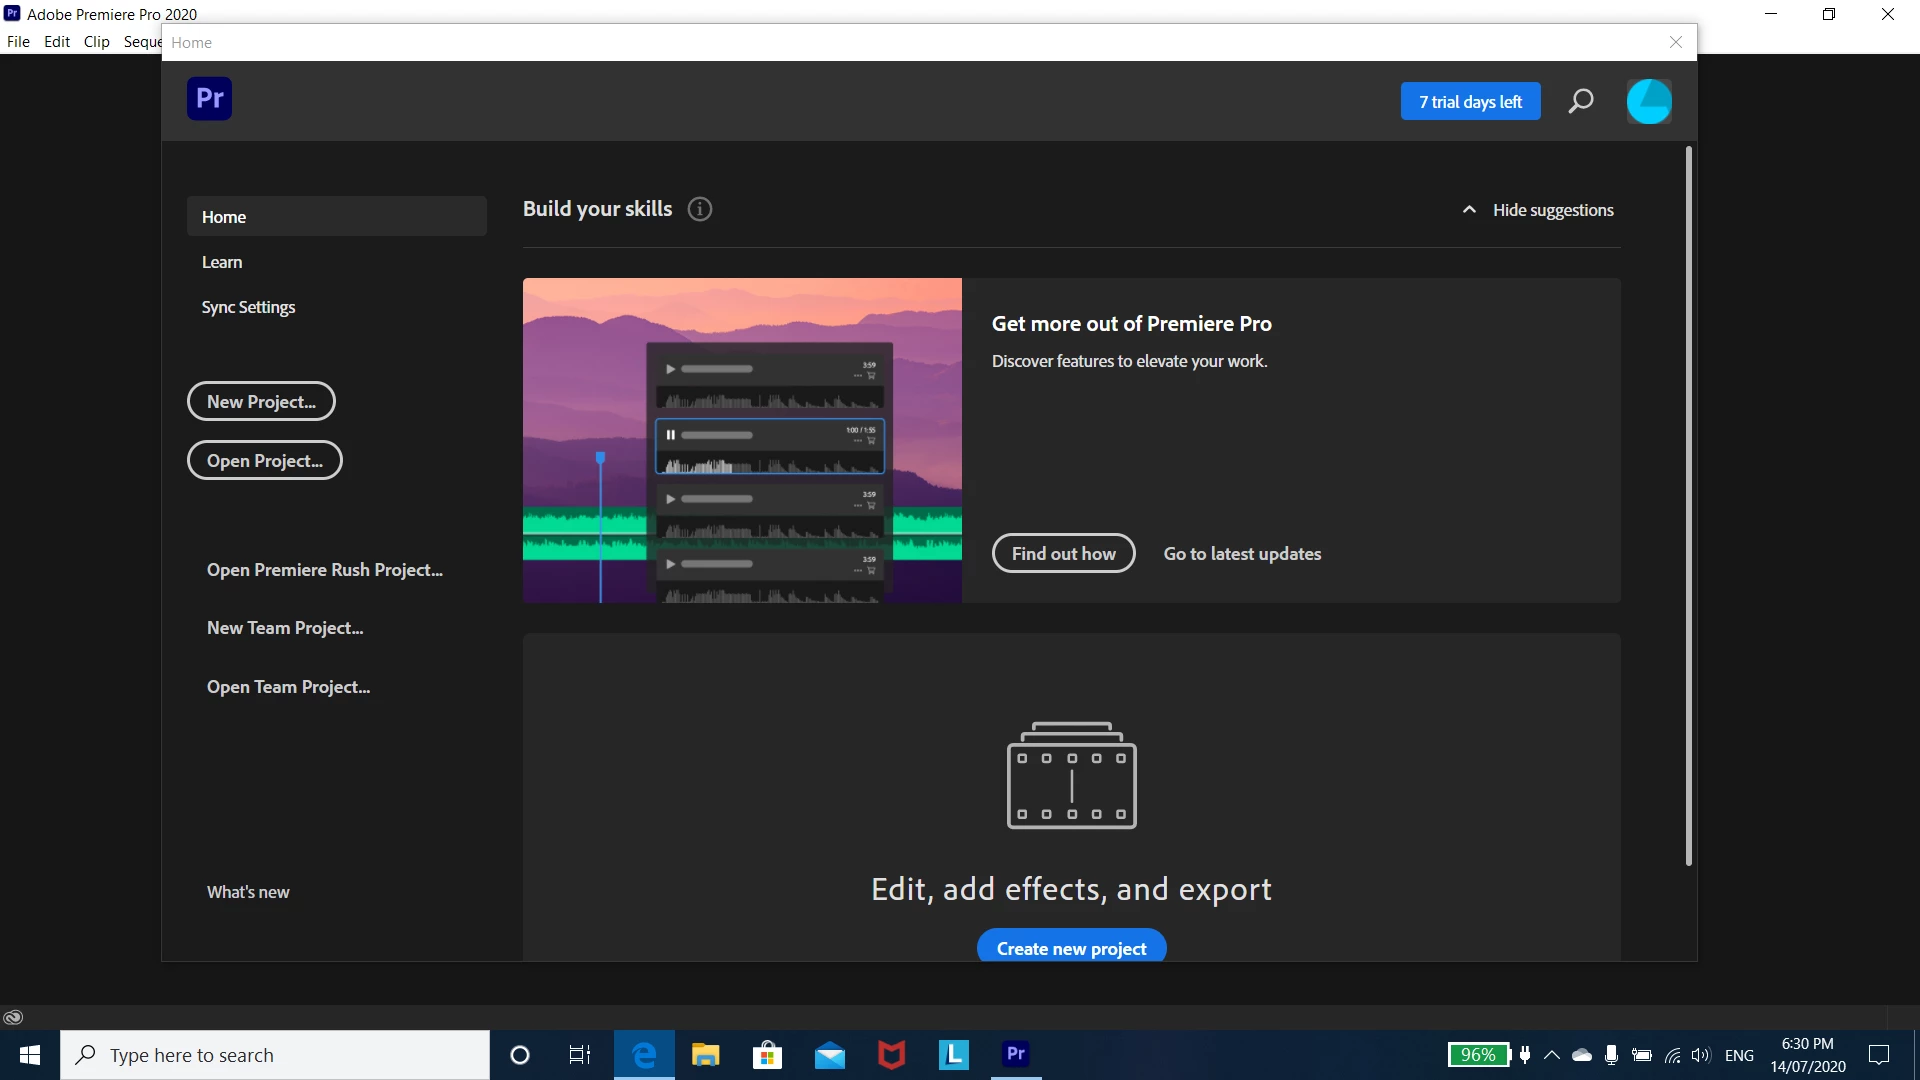1920x1080 pixels.
Task: Select the Learn sidebar tab
Action: (222, 262)
